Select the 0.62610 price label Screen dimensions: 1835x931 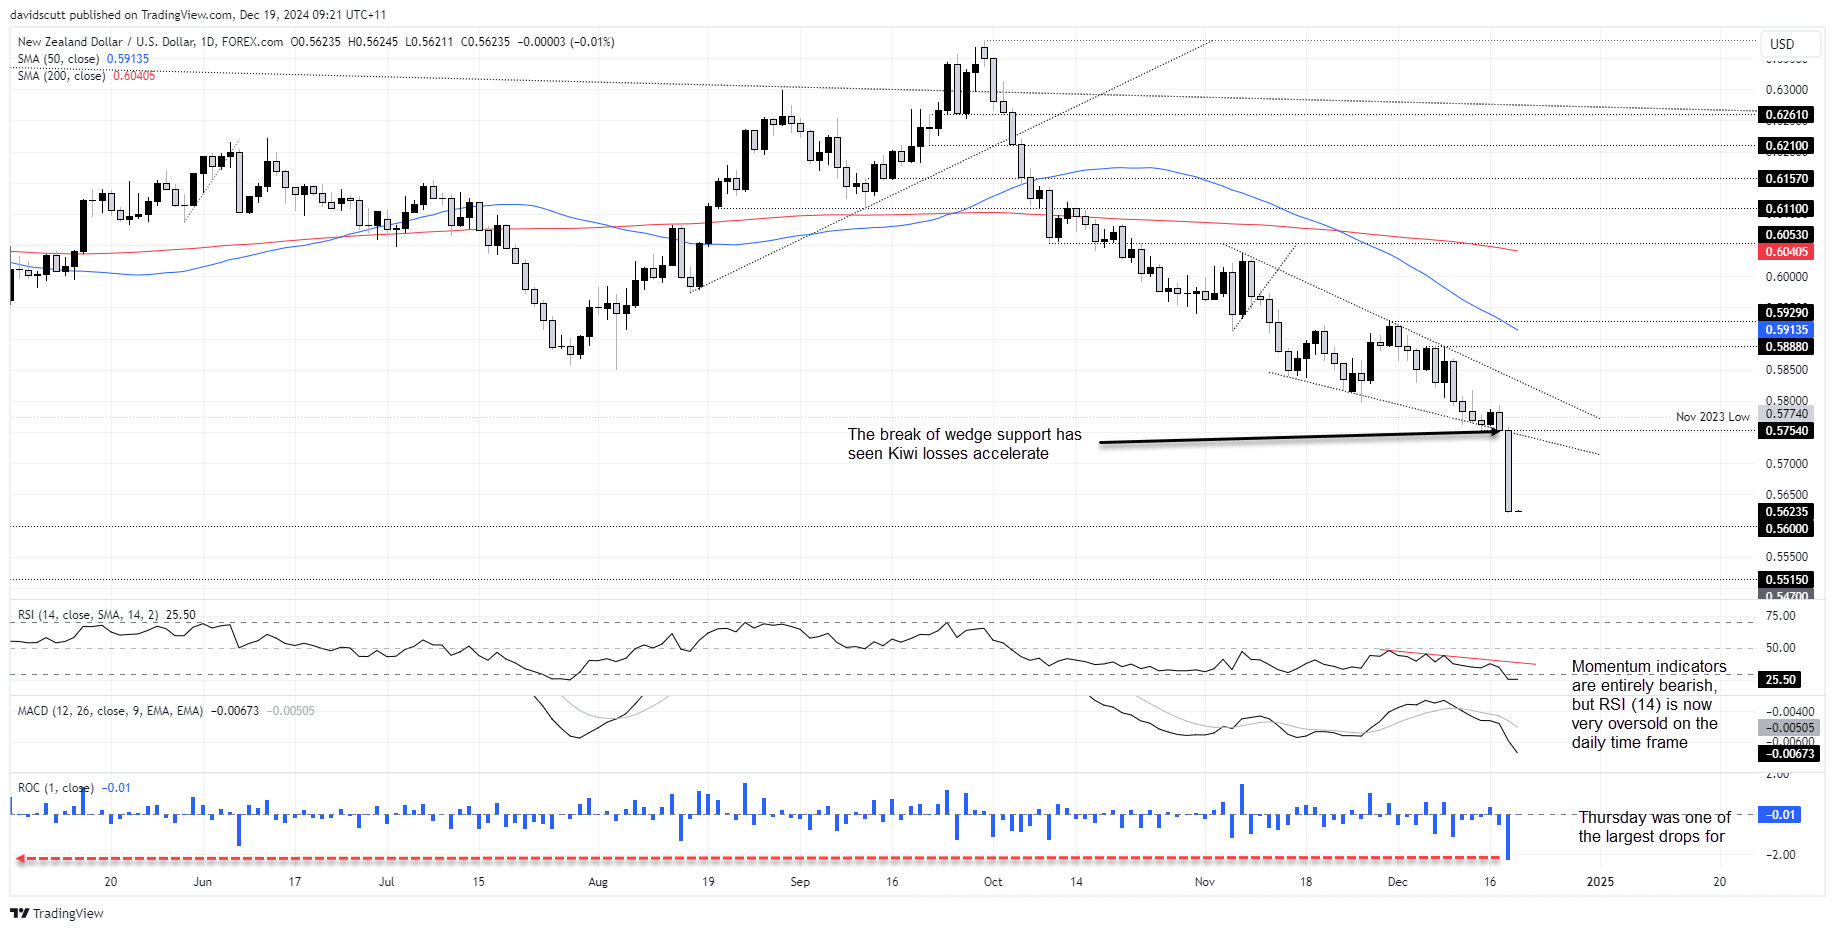[x=1786, y=115]
